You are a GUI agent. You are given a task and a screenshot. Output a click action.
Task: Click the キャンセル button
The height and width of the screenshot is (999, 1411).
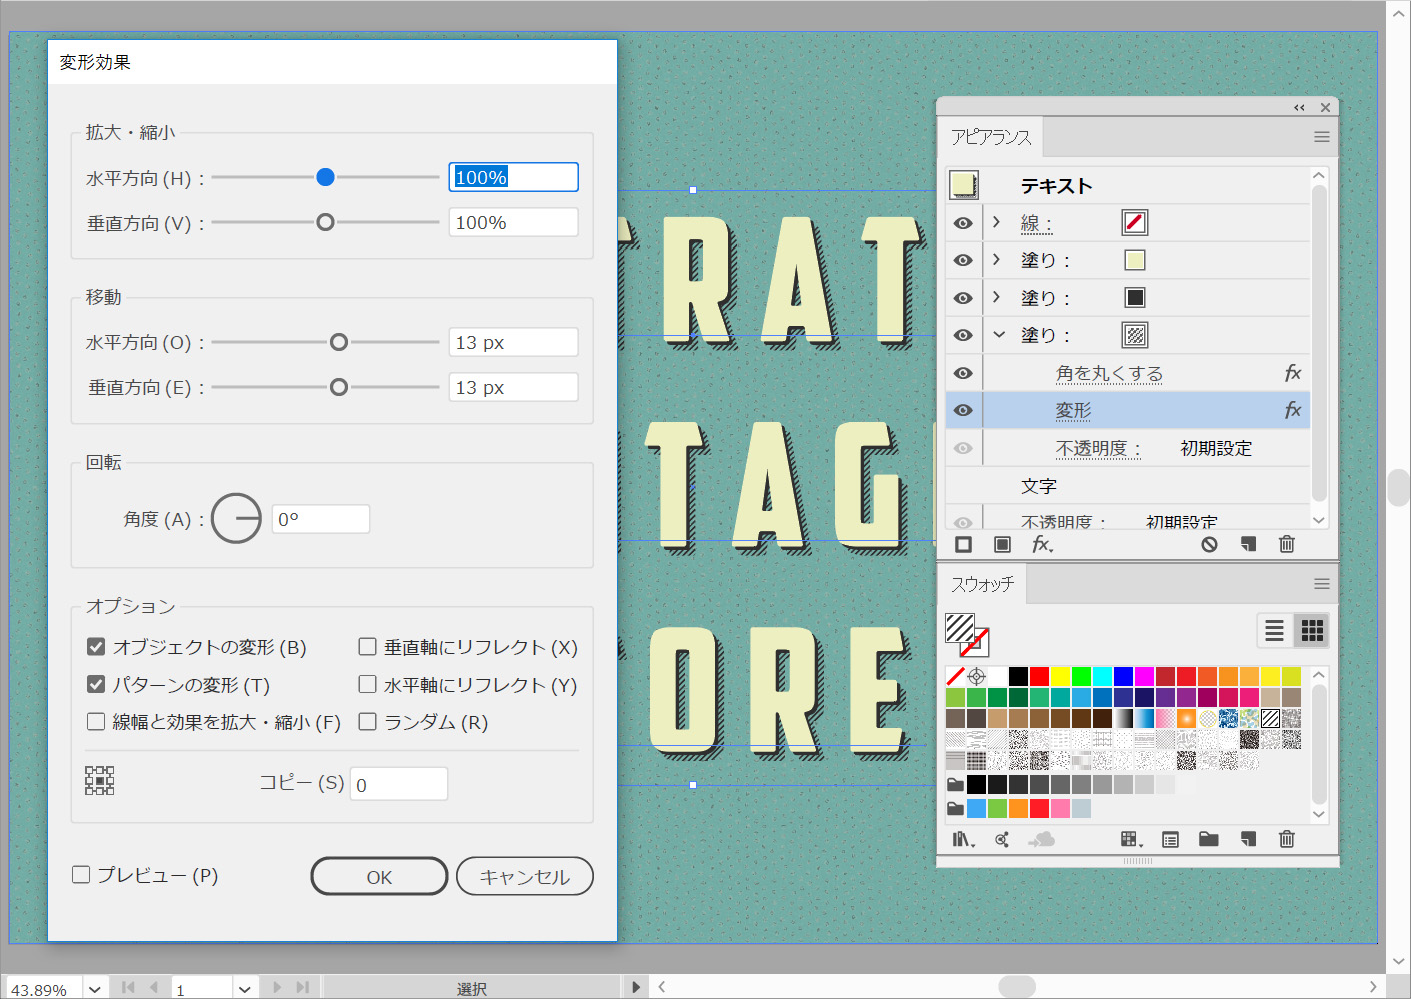(x=524, y=876)
